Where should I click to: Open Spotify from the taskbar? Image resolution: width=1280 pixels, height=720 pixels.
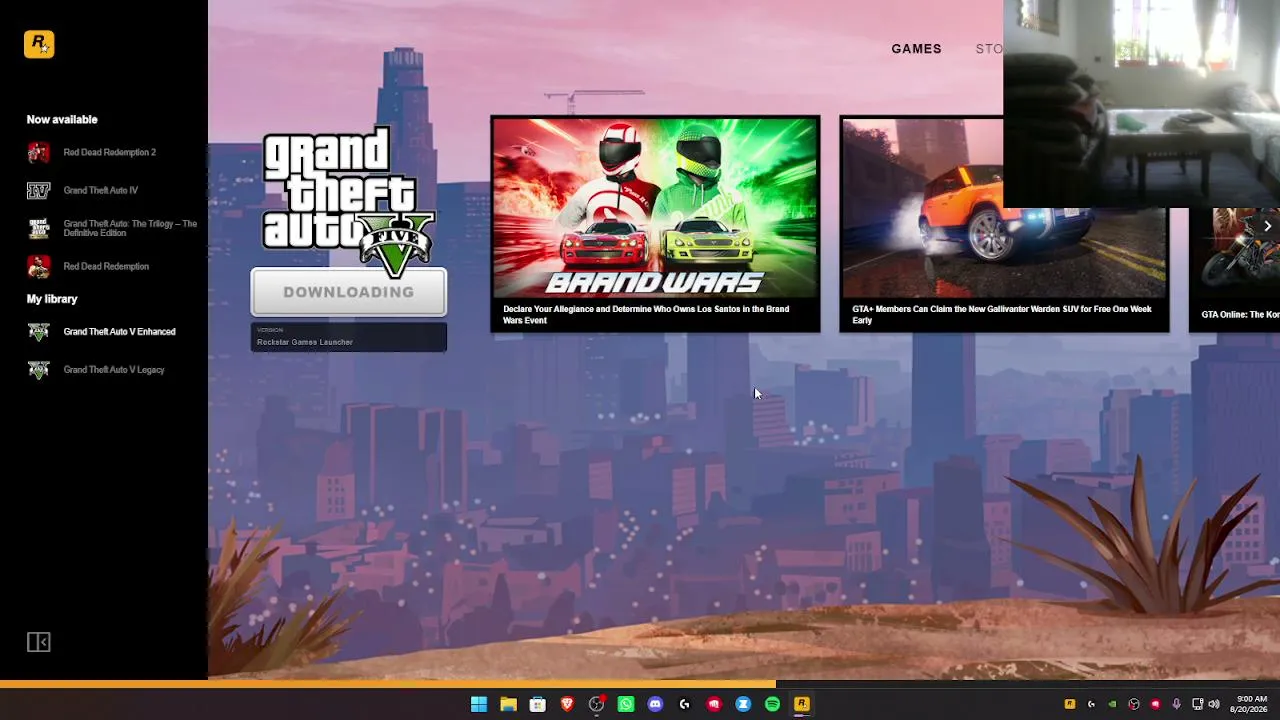772,704
